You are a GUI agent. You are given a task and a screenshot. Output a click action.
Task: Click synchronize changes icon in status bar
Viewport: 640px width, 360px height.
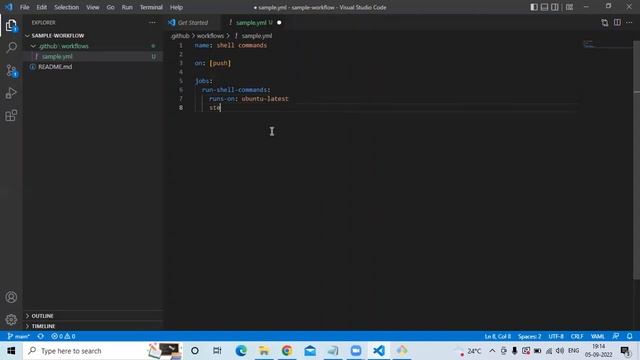(x=40, y=336)
